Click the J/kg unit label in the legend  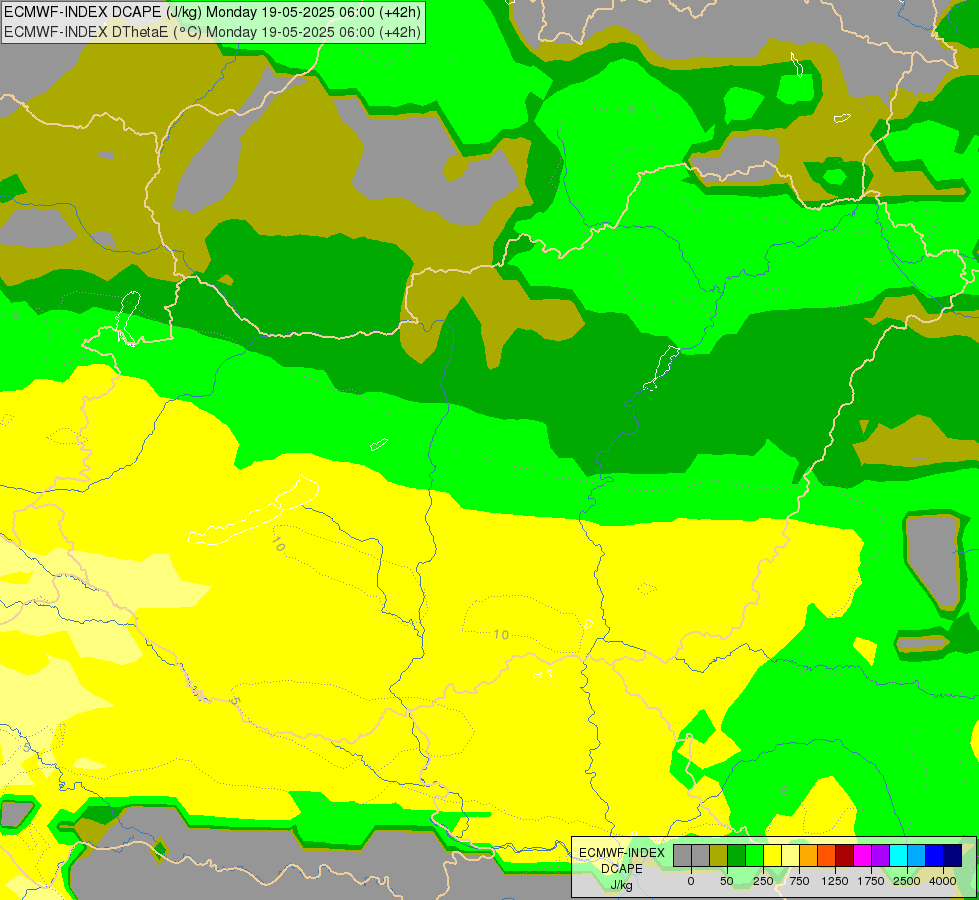pyautogui.click(x=621, y=885)
